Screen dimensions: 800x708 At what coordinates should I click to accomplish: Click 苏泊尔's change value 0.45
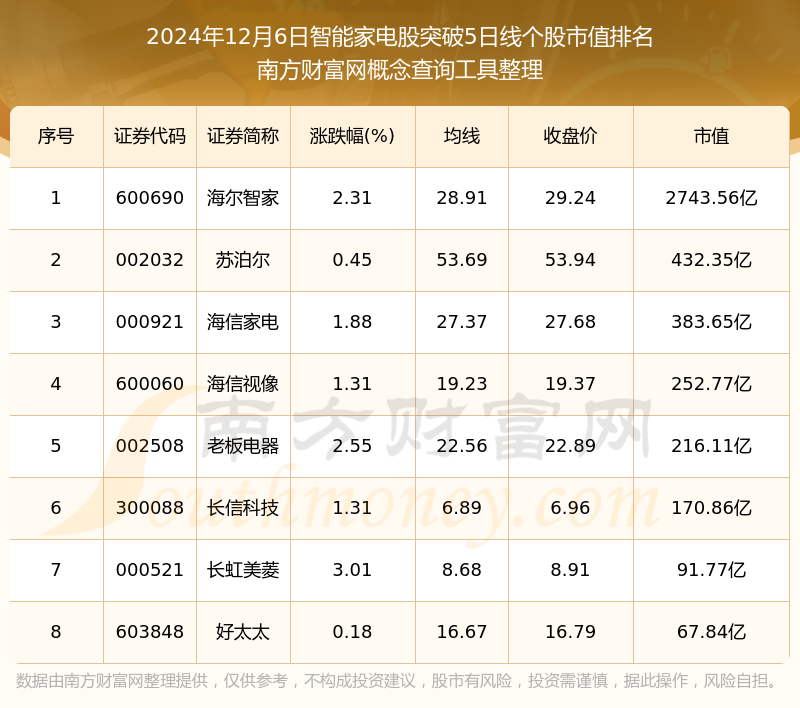pyautogui.click(x=352, y=260)
